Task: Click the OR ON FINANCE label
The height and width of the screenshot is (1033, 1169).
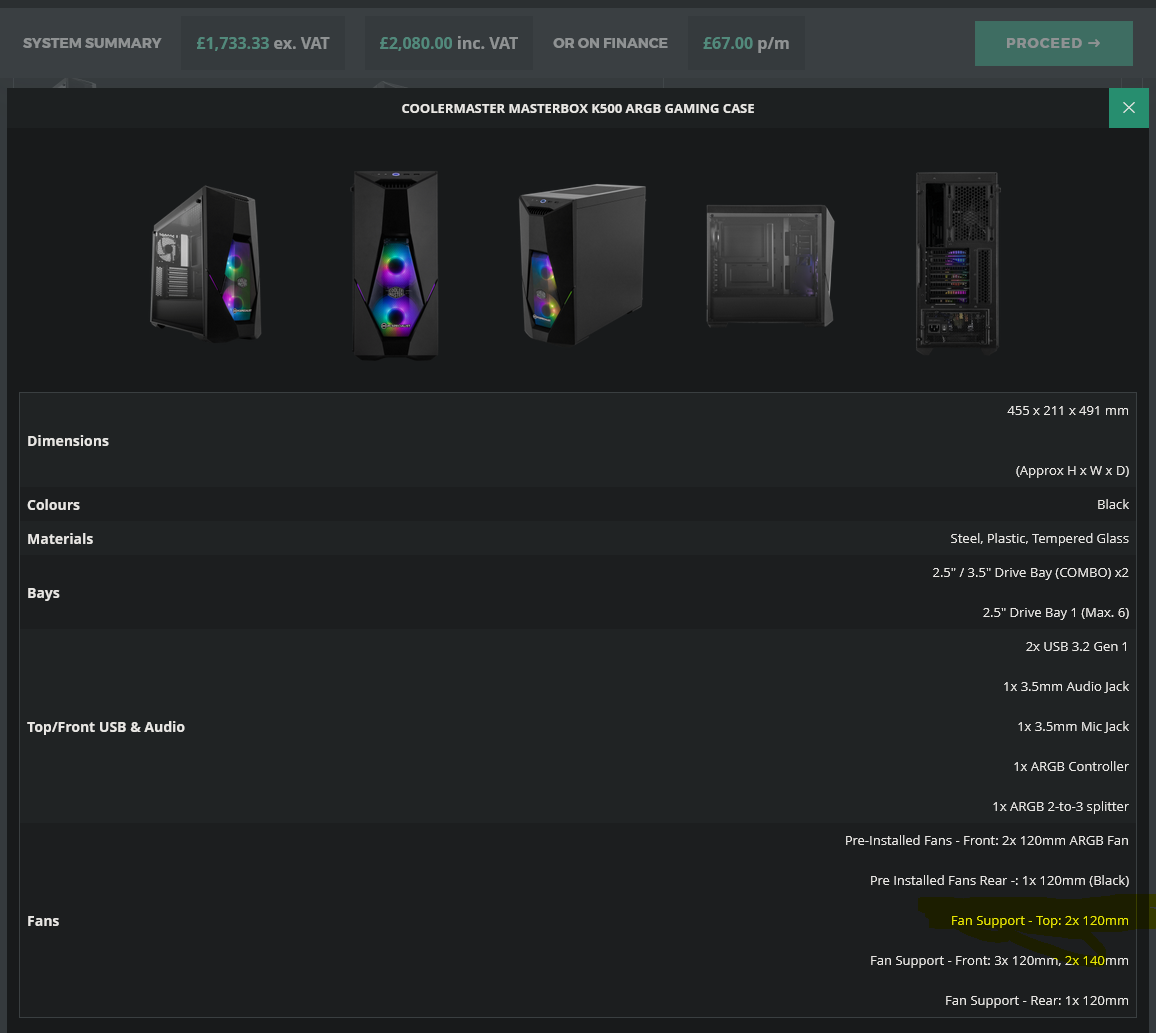Action: pyautogui.click(x=610, y=43)
